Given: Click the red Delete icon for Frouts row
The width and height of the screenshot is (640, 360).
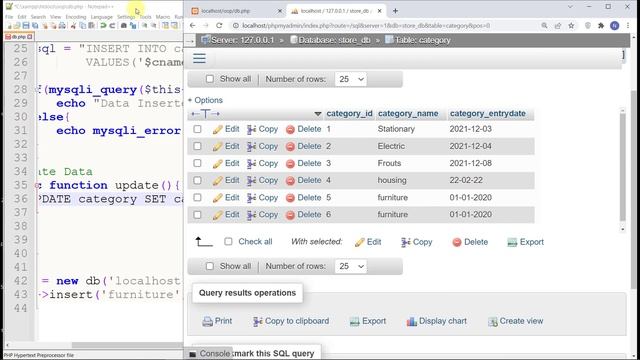Looking at the screenshot, I should click(290, 164).
